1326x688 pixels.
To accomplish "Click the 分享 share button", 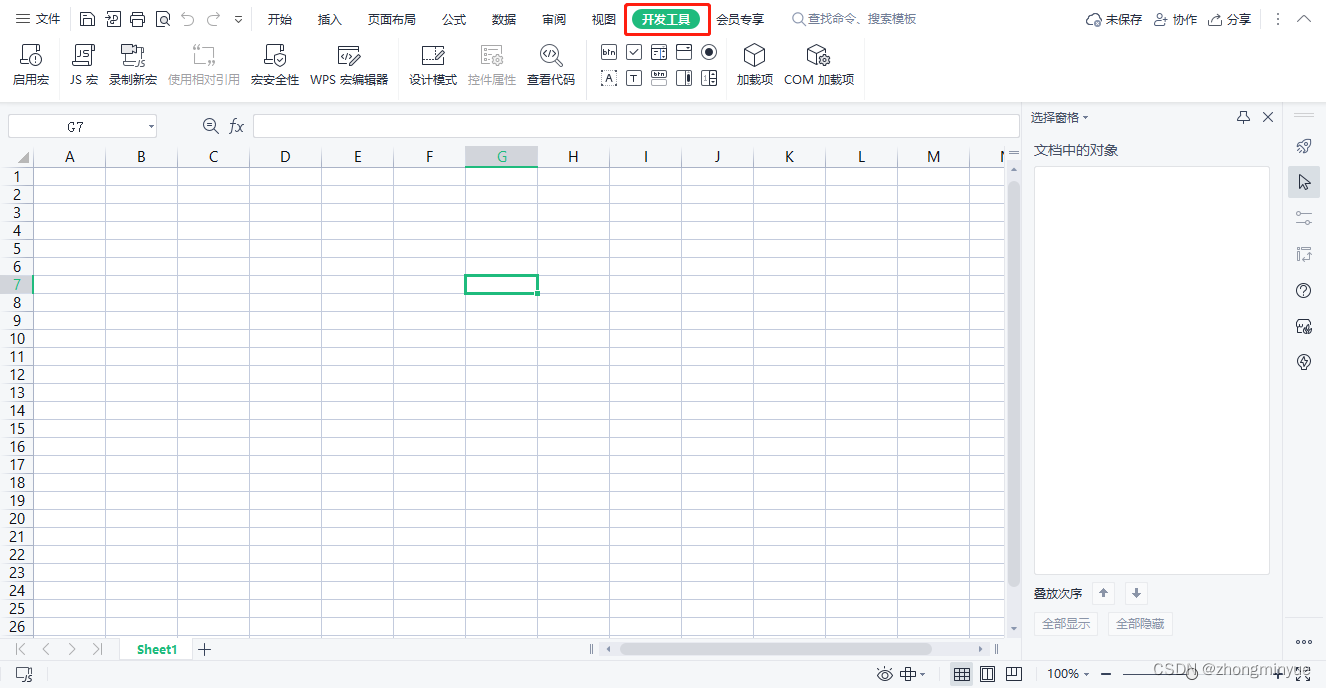I will [1229, 19].
